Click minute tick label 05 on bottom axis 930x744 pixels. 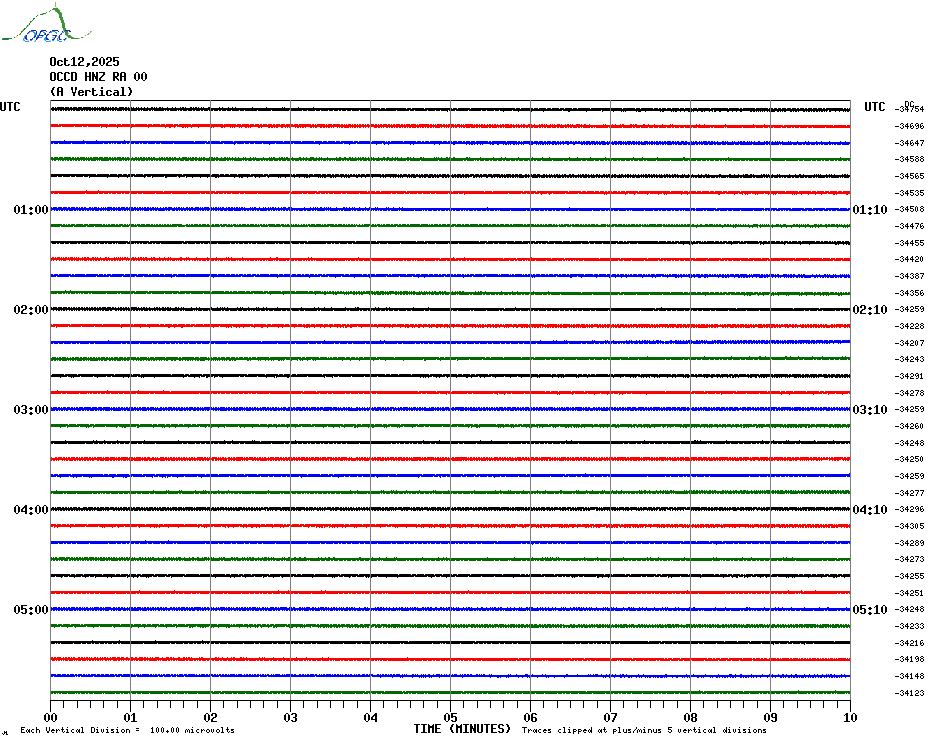pyautogui.click(x=450, y=717)
